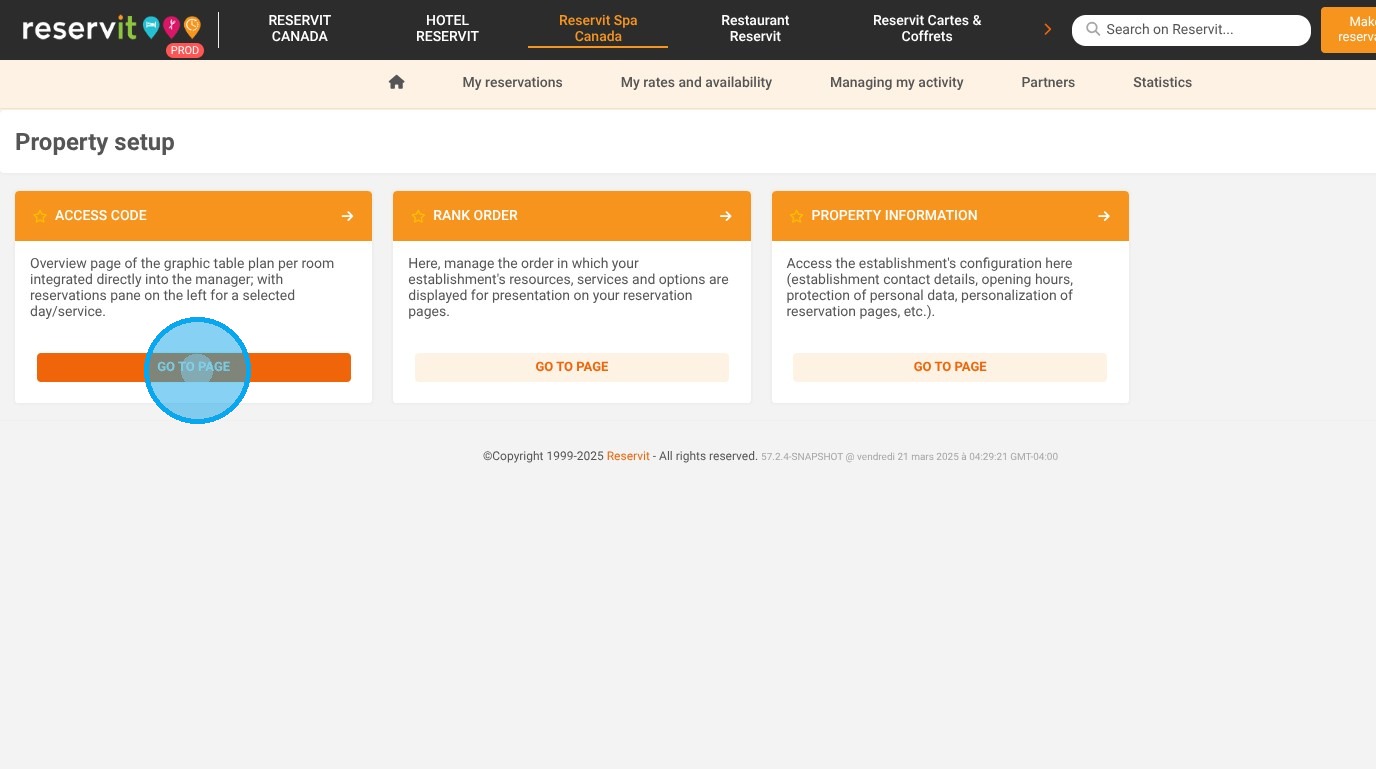Click the Make reservation orange button
The width and height of the screenshot is (1376, 769).
(x=1348, y=29)
